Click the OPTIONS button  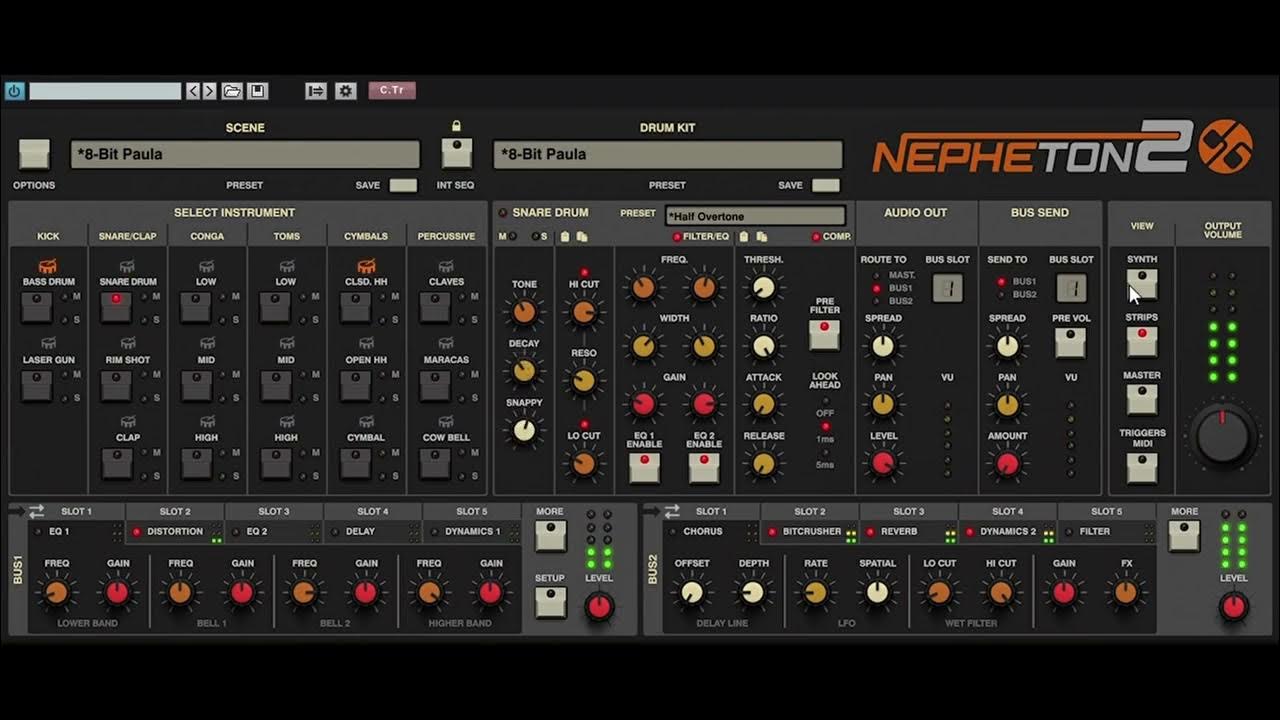coord(34,154)
